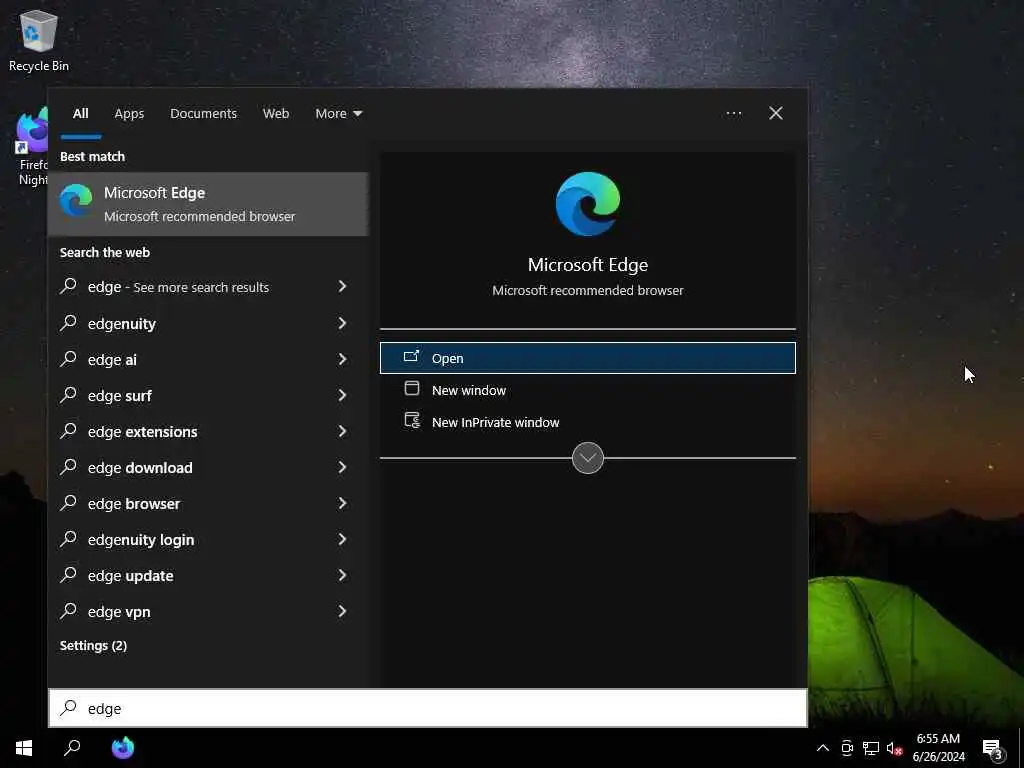Screen dimensions: 1024x768
Task: Close the search panel
Action: 776,114
